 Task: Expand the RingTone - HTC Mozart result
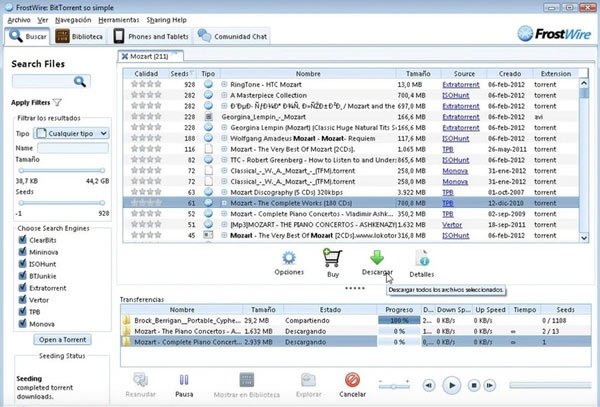point(224,85)
